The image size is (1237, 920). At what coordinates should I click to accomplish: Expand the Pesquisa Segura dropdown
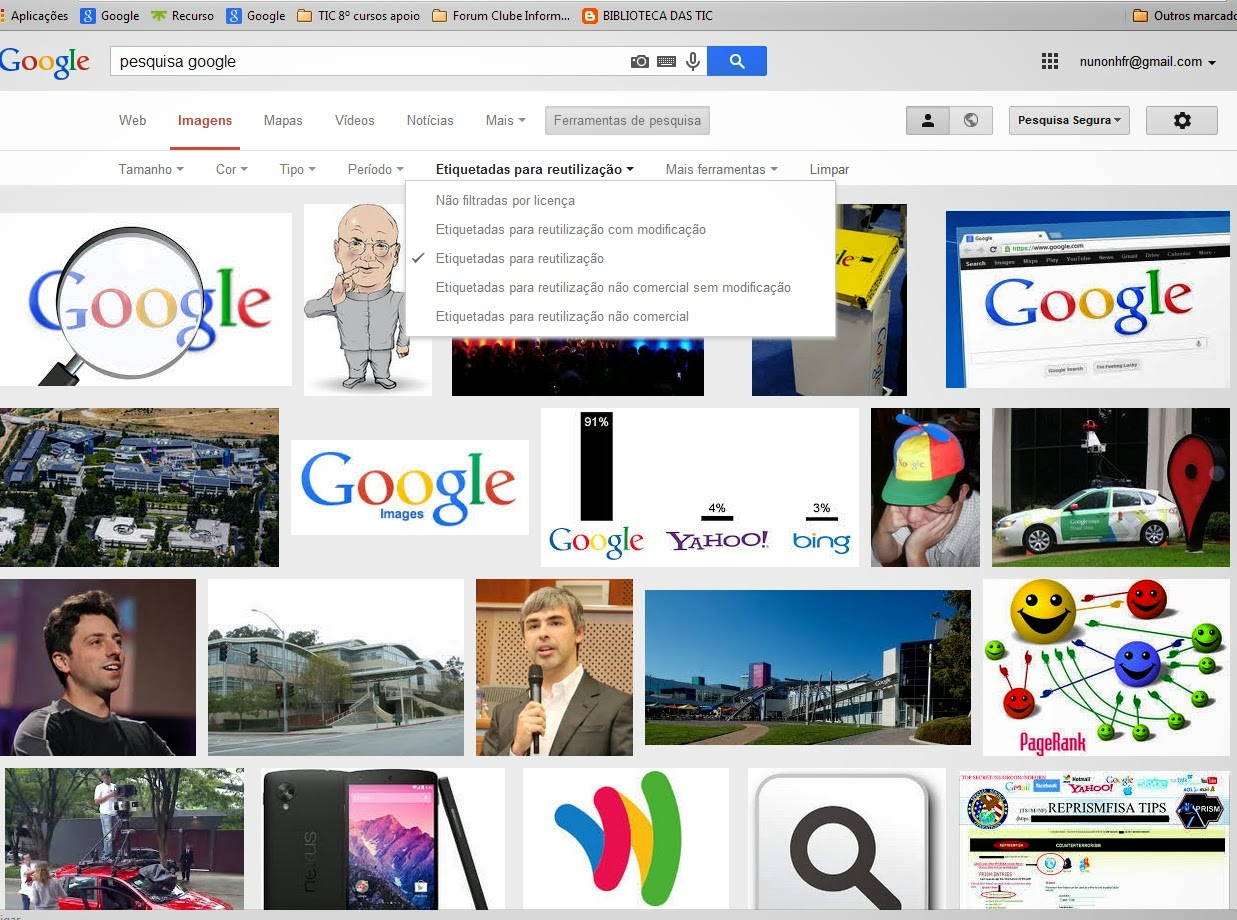1069,120
